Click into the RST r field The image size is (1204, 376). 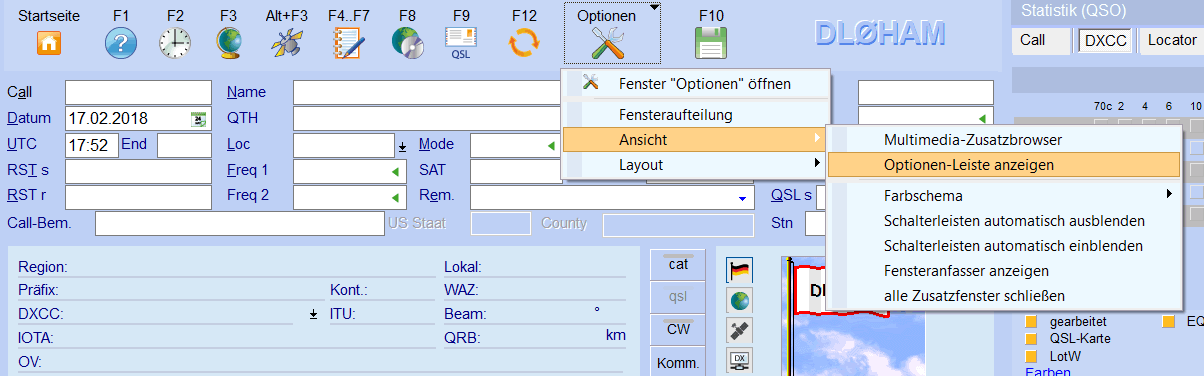138,197
